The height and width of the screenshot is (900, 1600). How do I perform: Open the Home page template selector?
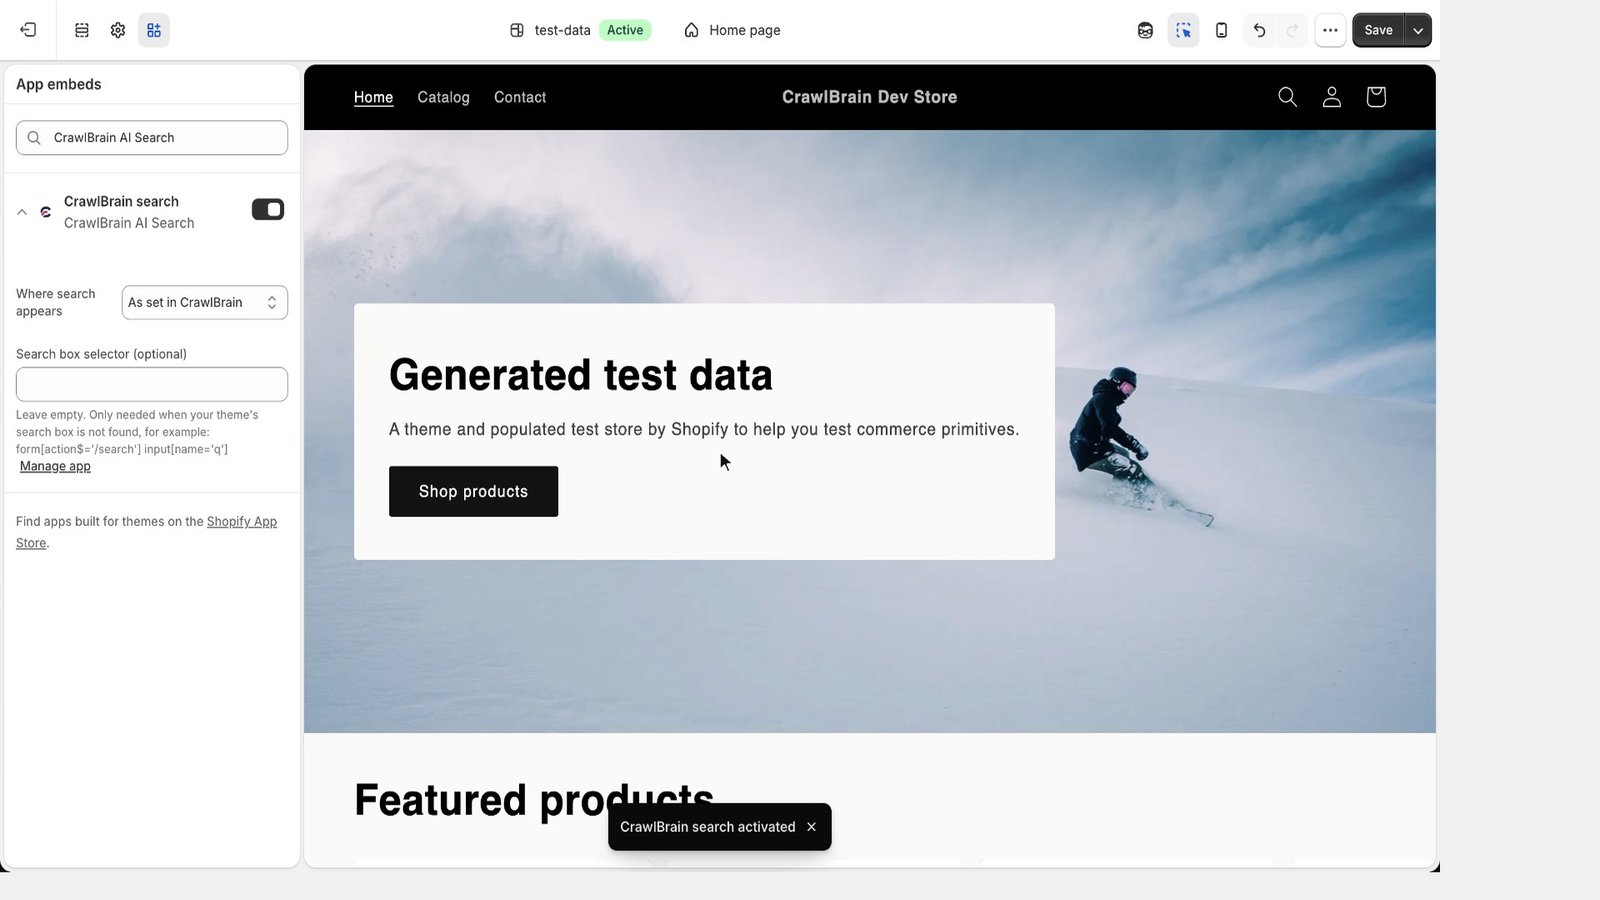[x=732, y=30]
